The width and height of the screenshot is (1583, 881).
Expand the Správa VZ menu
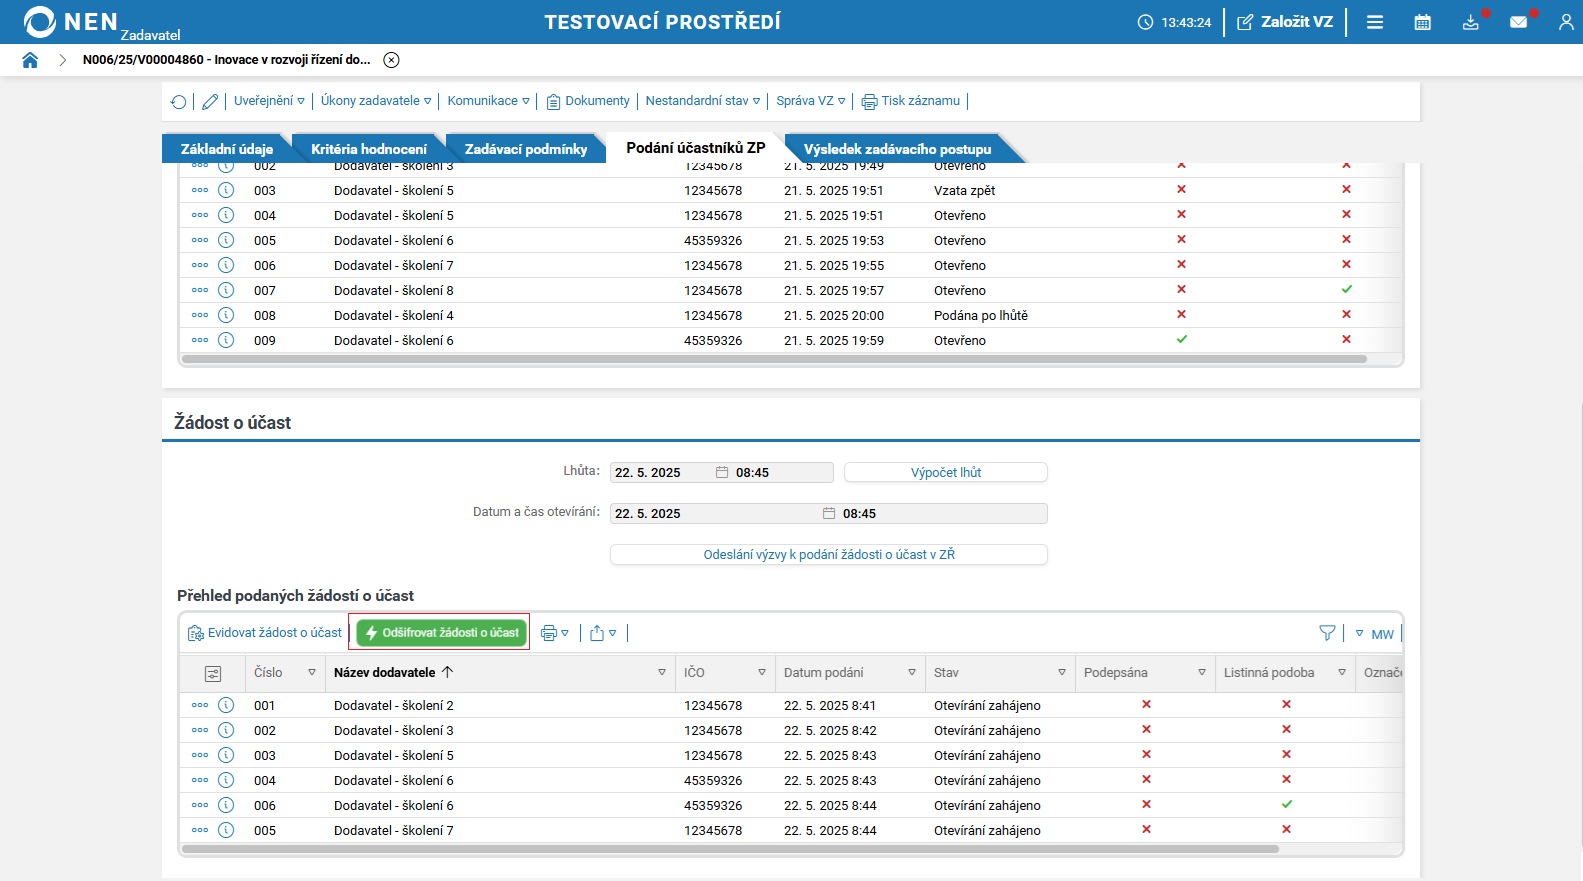pos(811,101)
